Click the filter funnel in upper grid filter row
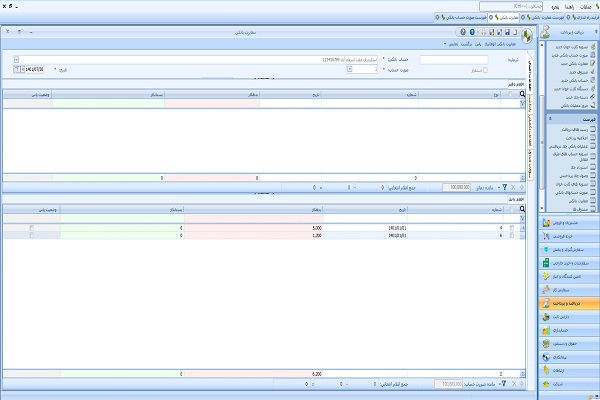 522,103
